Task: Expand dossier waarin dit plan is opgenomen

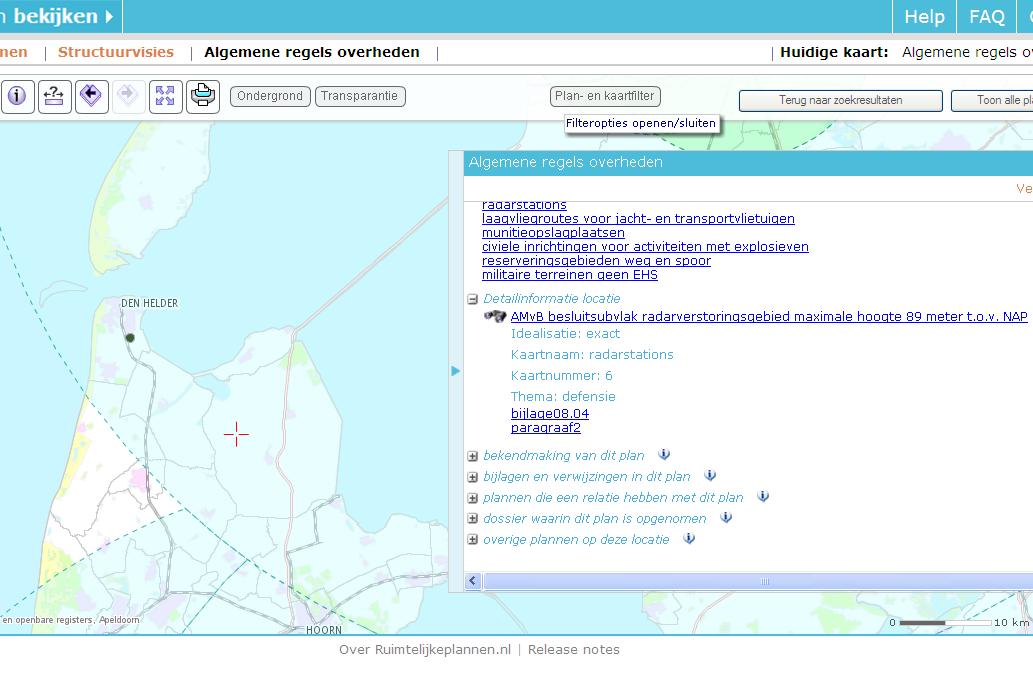Action: coord(472,518)
